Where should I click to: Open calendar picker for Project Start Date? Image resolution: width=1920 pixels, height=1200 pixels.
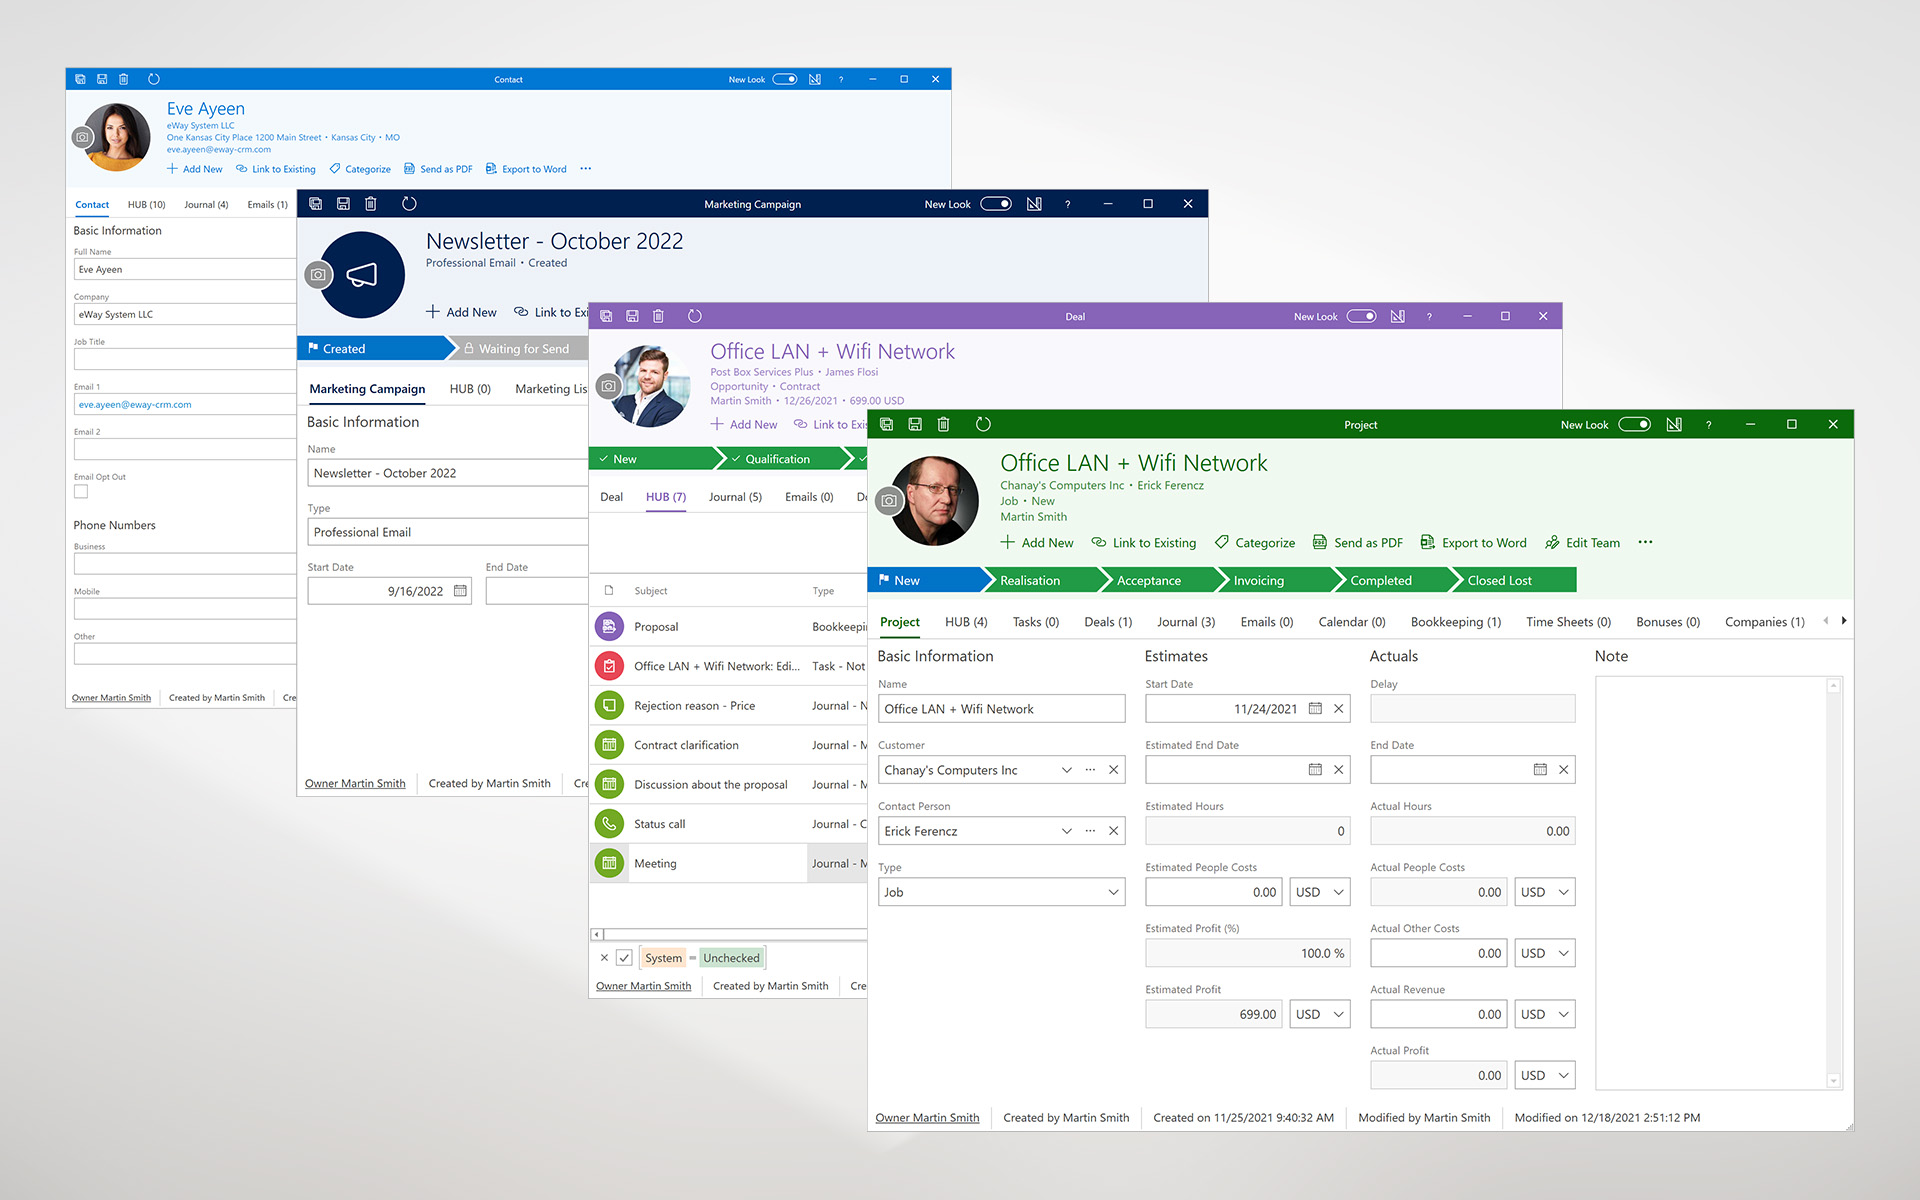tap(1315, 709)
